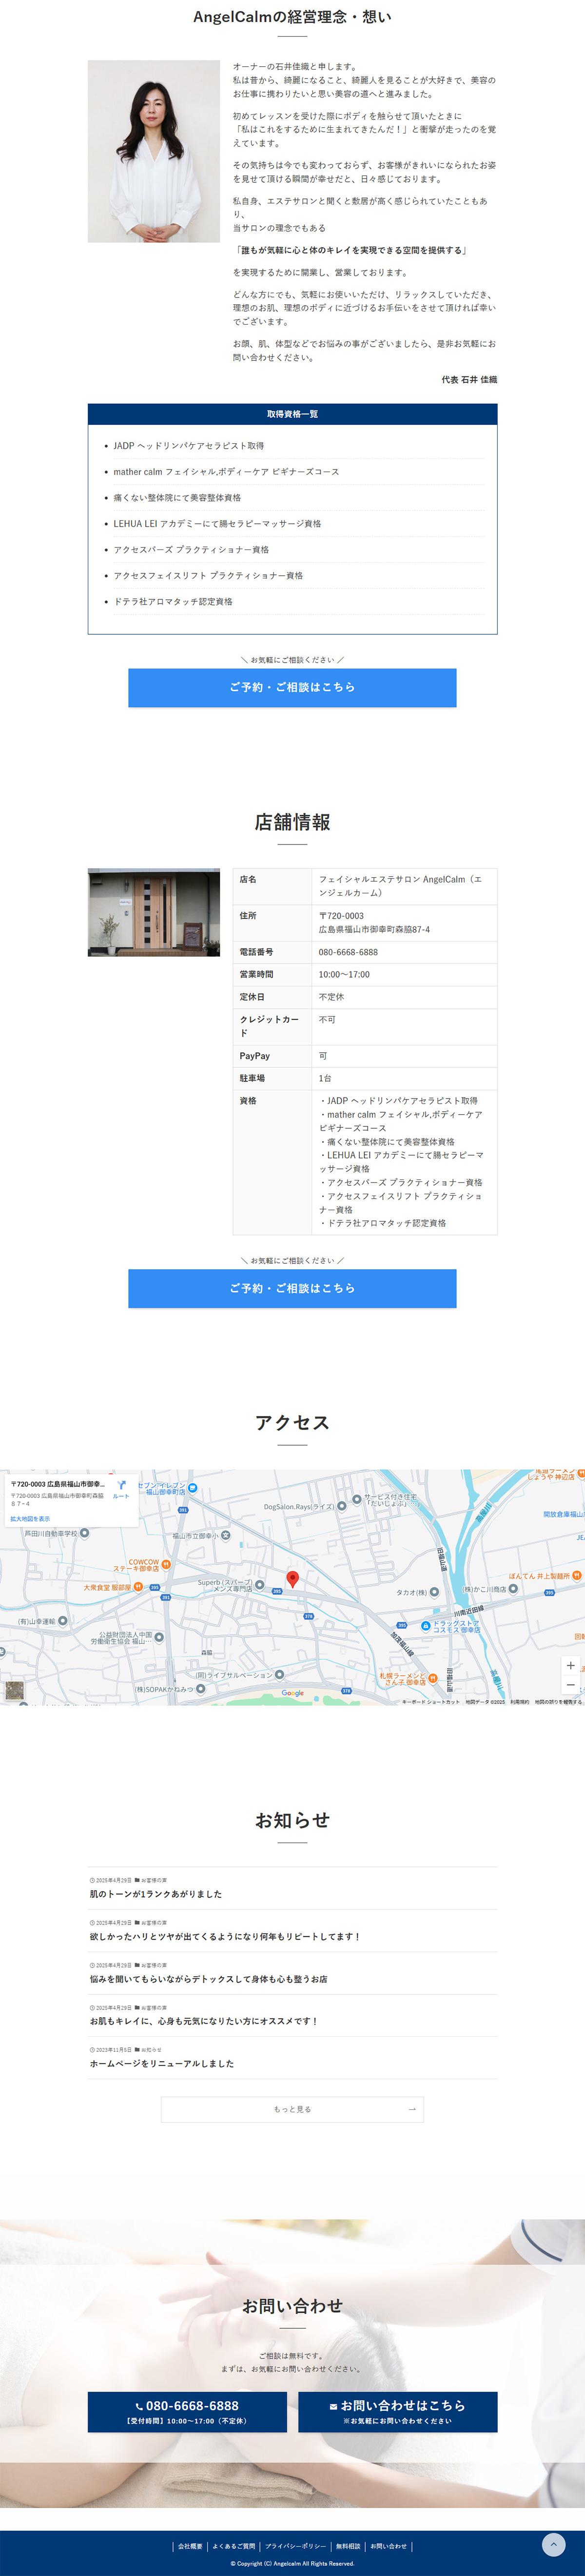Image resolution: width=585 pixels, height=2576 pixels.
Task: Click the 福山市立御幸小 school marker
Action: click(226, 1535)
